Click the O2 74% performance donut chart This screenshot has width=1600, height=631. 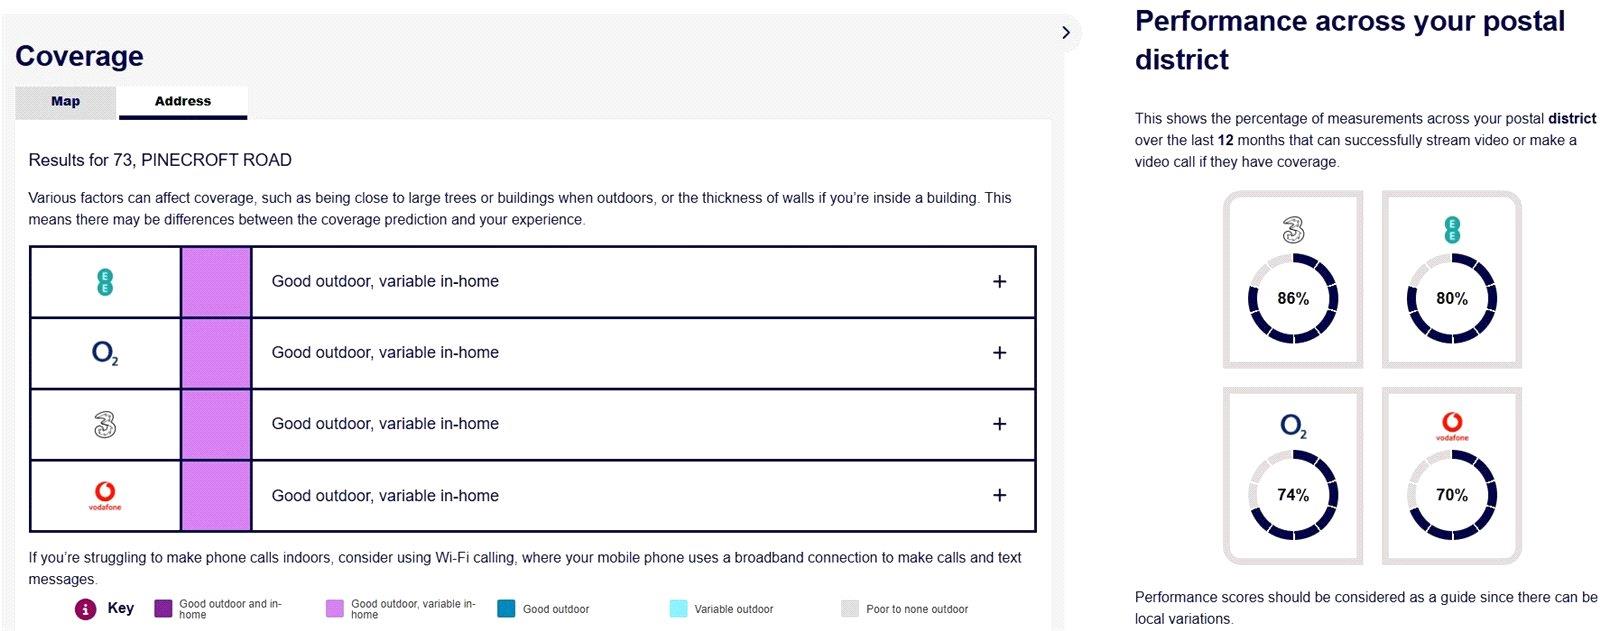pos(1293,495)
